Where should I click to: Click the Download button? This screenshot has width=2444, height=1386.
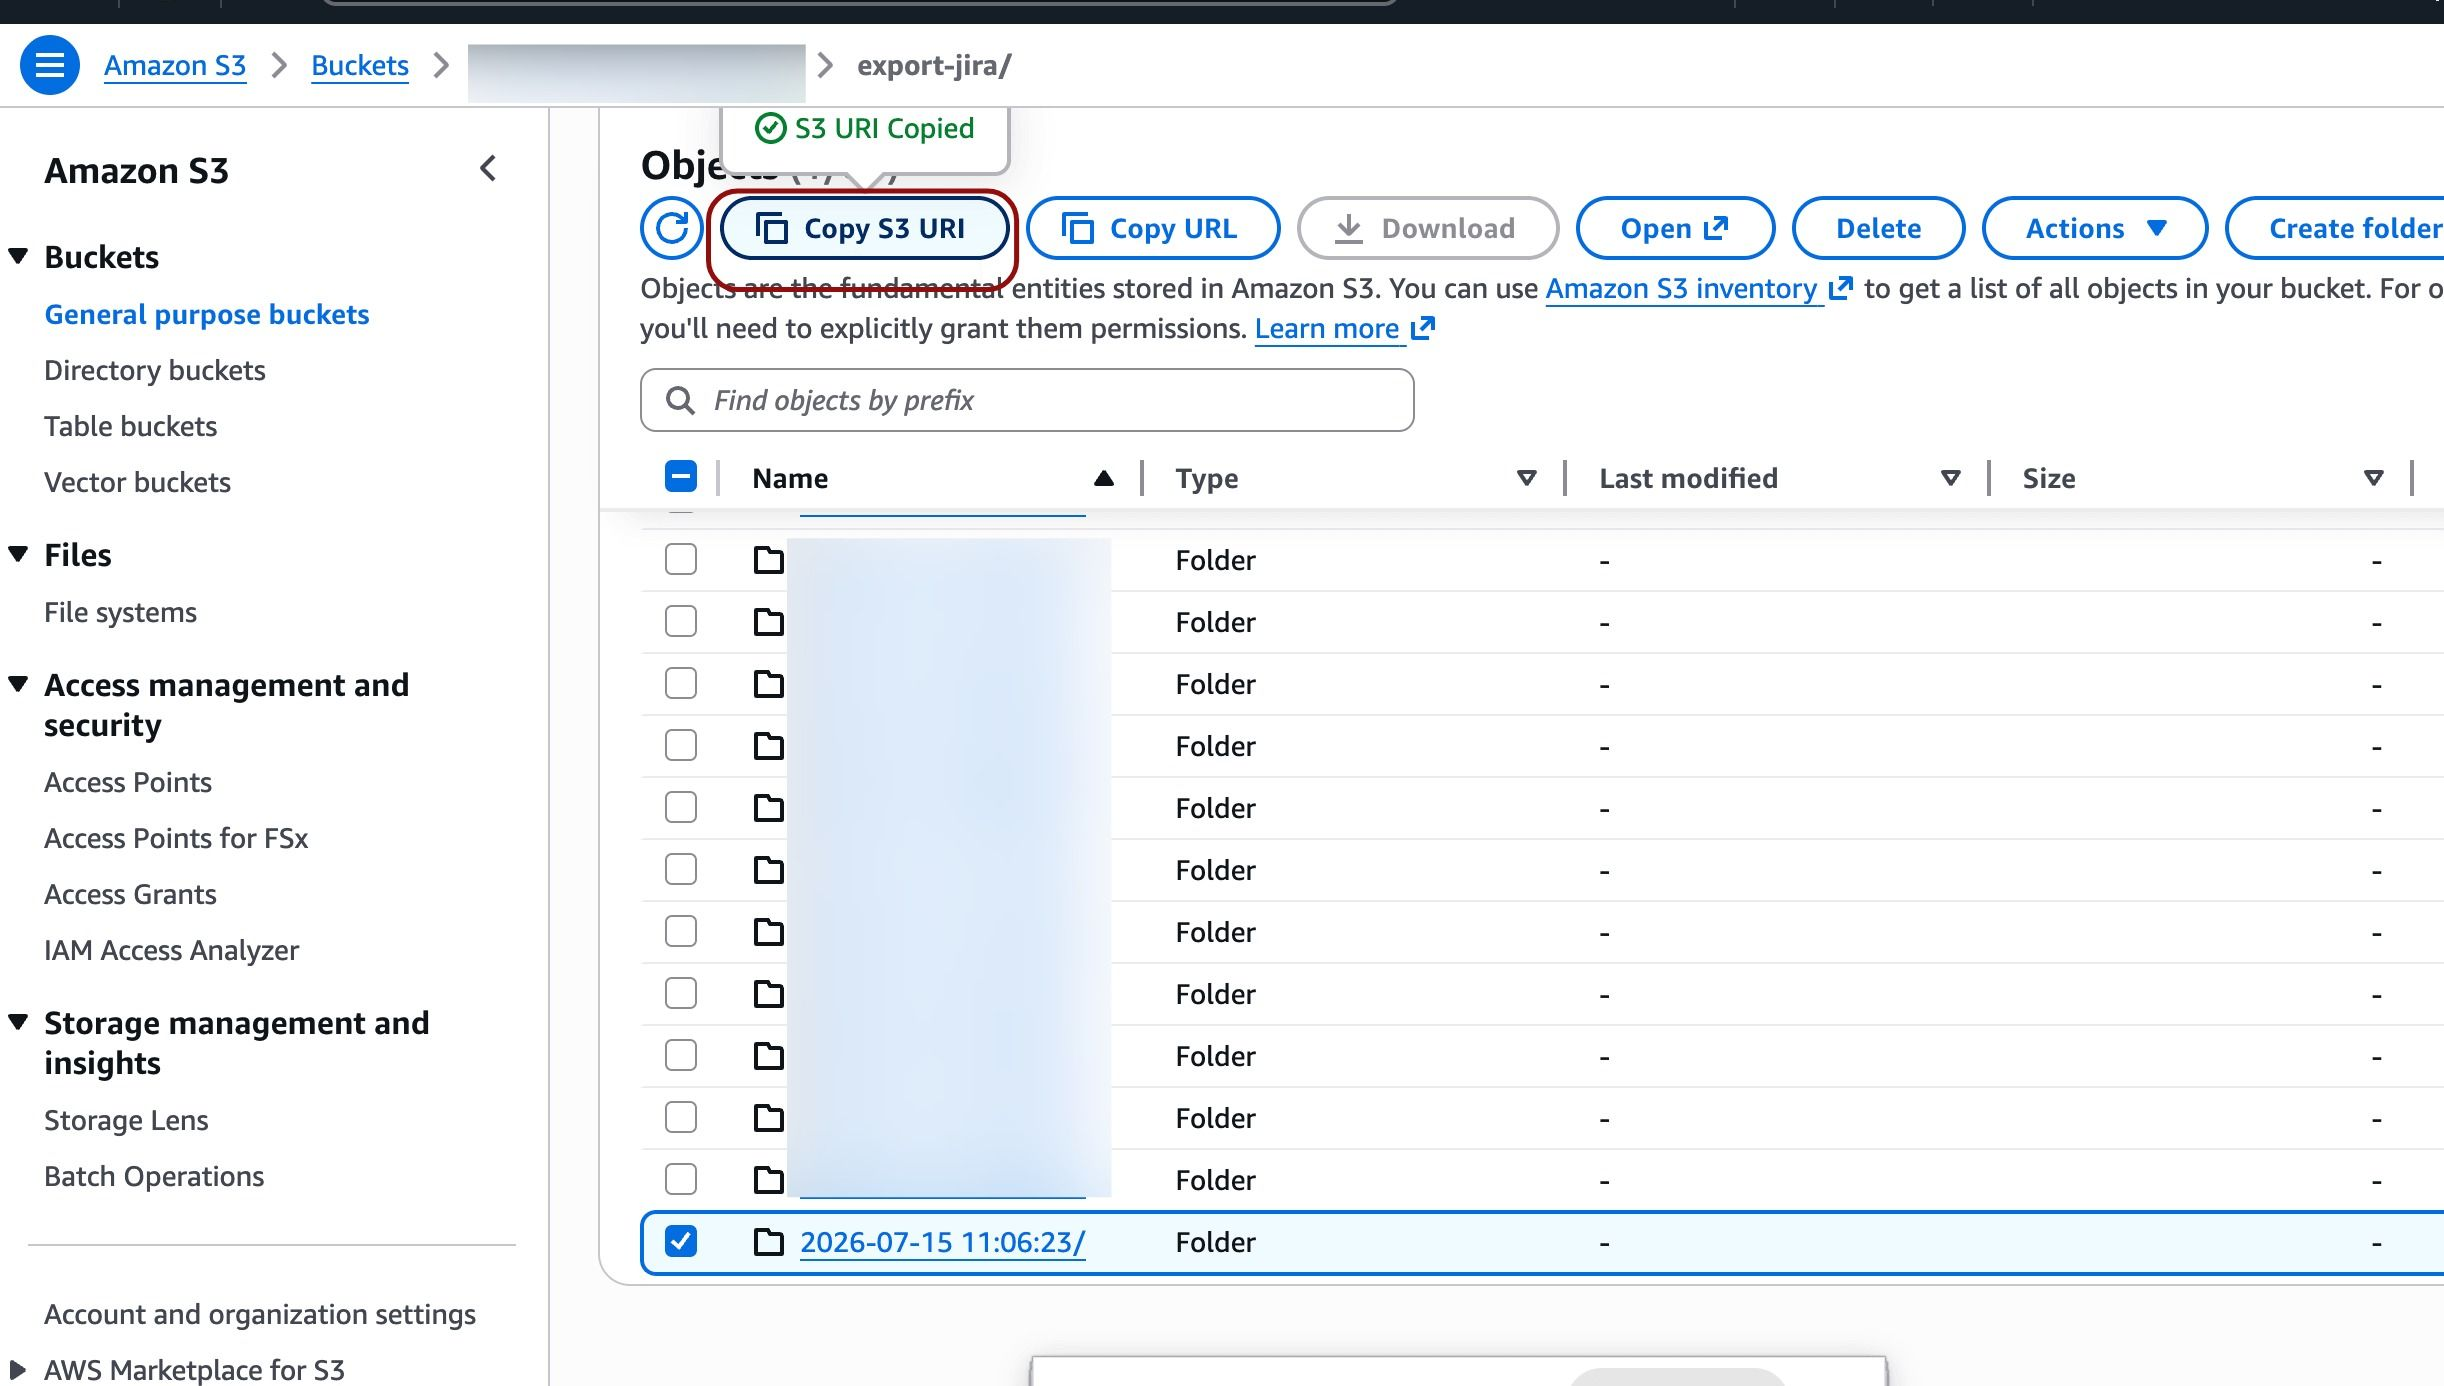coord(1428,228)
